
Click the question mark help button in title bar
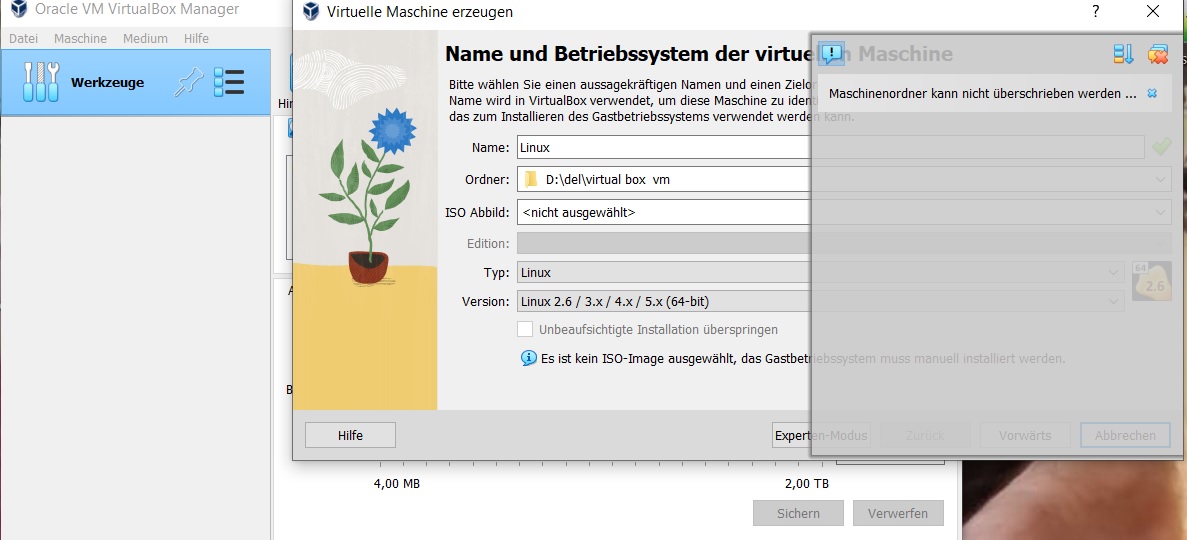pyautogui.click(x=1095, y=11)
